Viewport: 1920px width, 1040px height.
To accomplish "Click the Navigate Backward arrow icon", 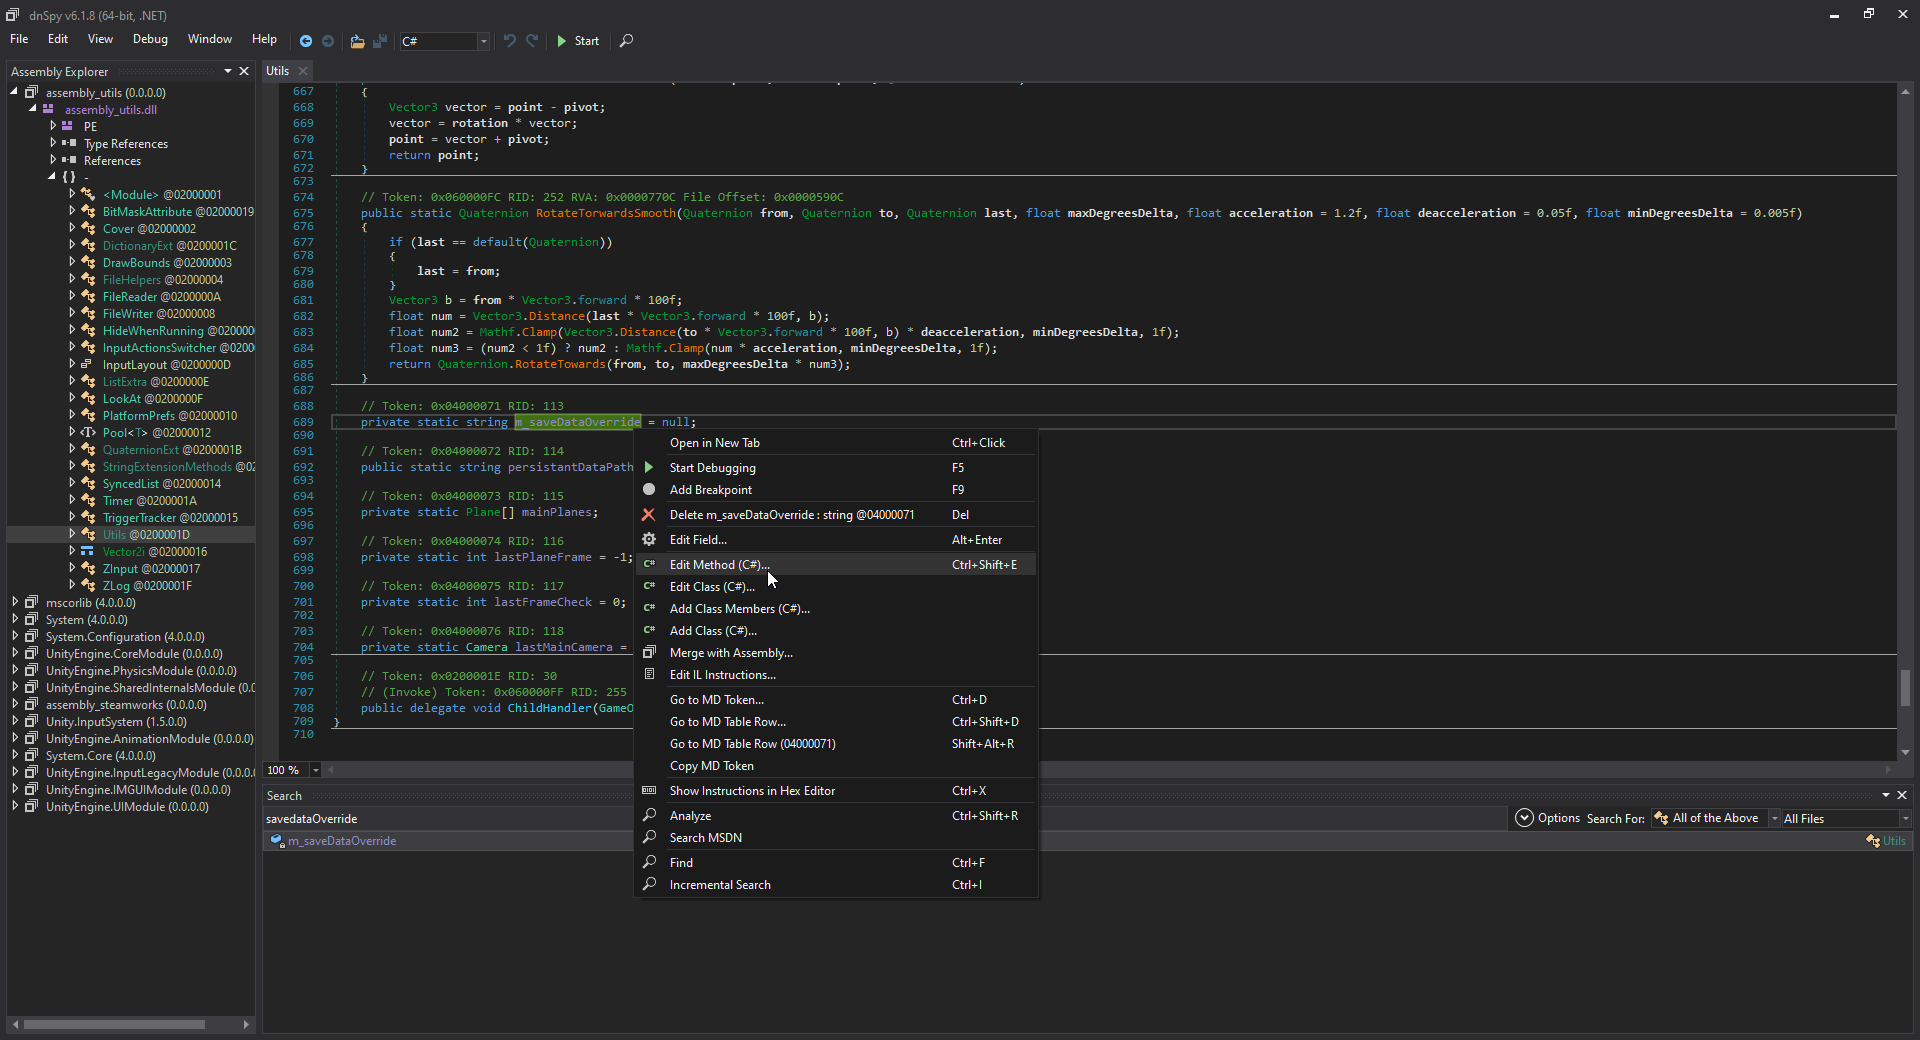I will click(x=306, y=41).
